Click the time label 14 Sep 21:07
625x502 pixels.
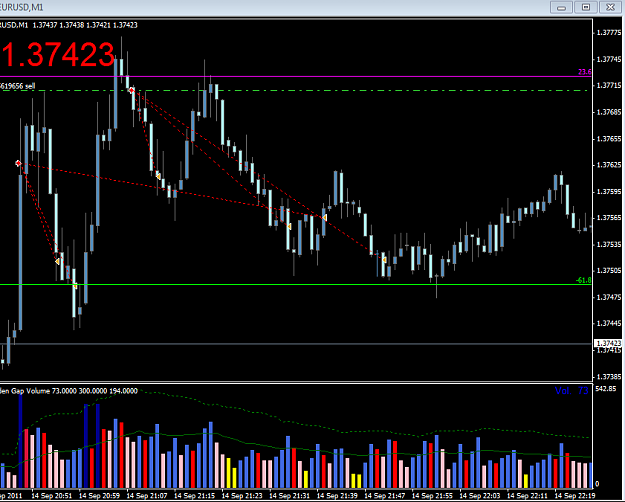(147, 496)
